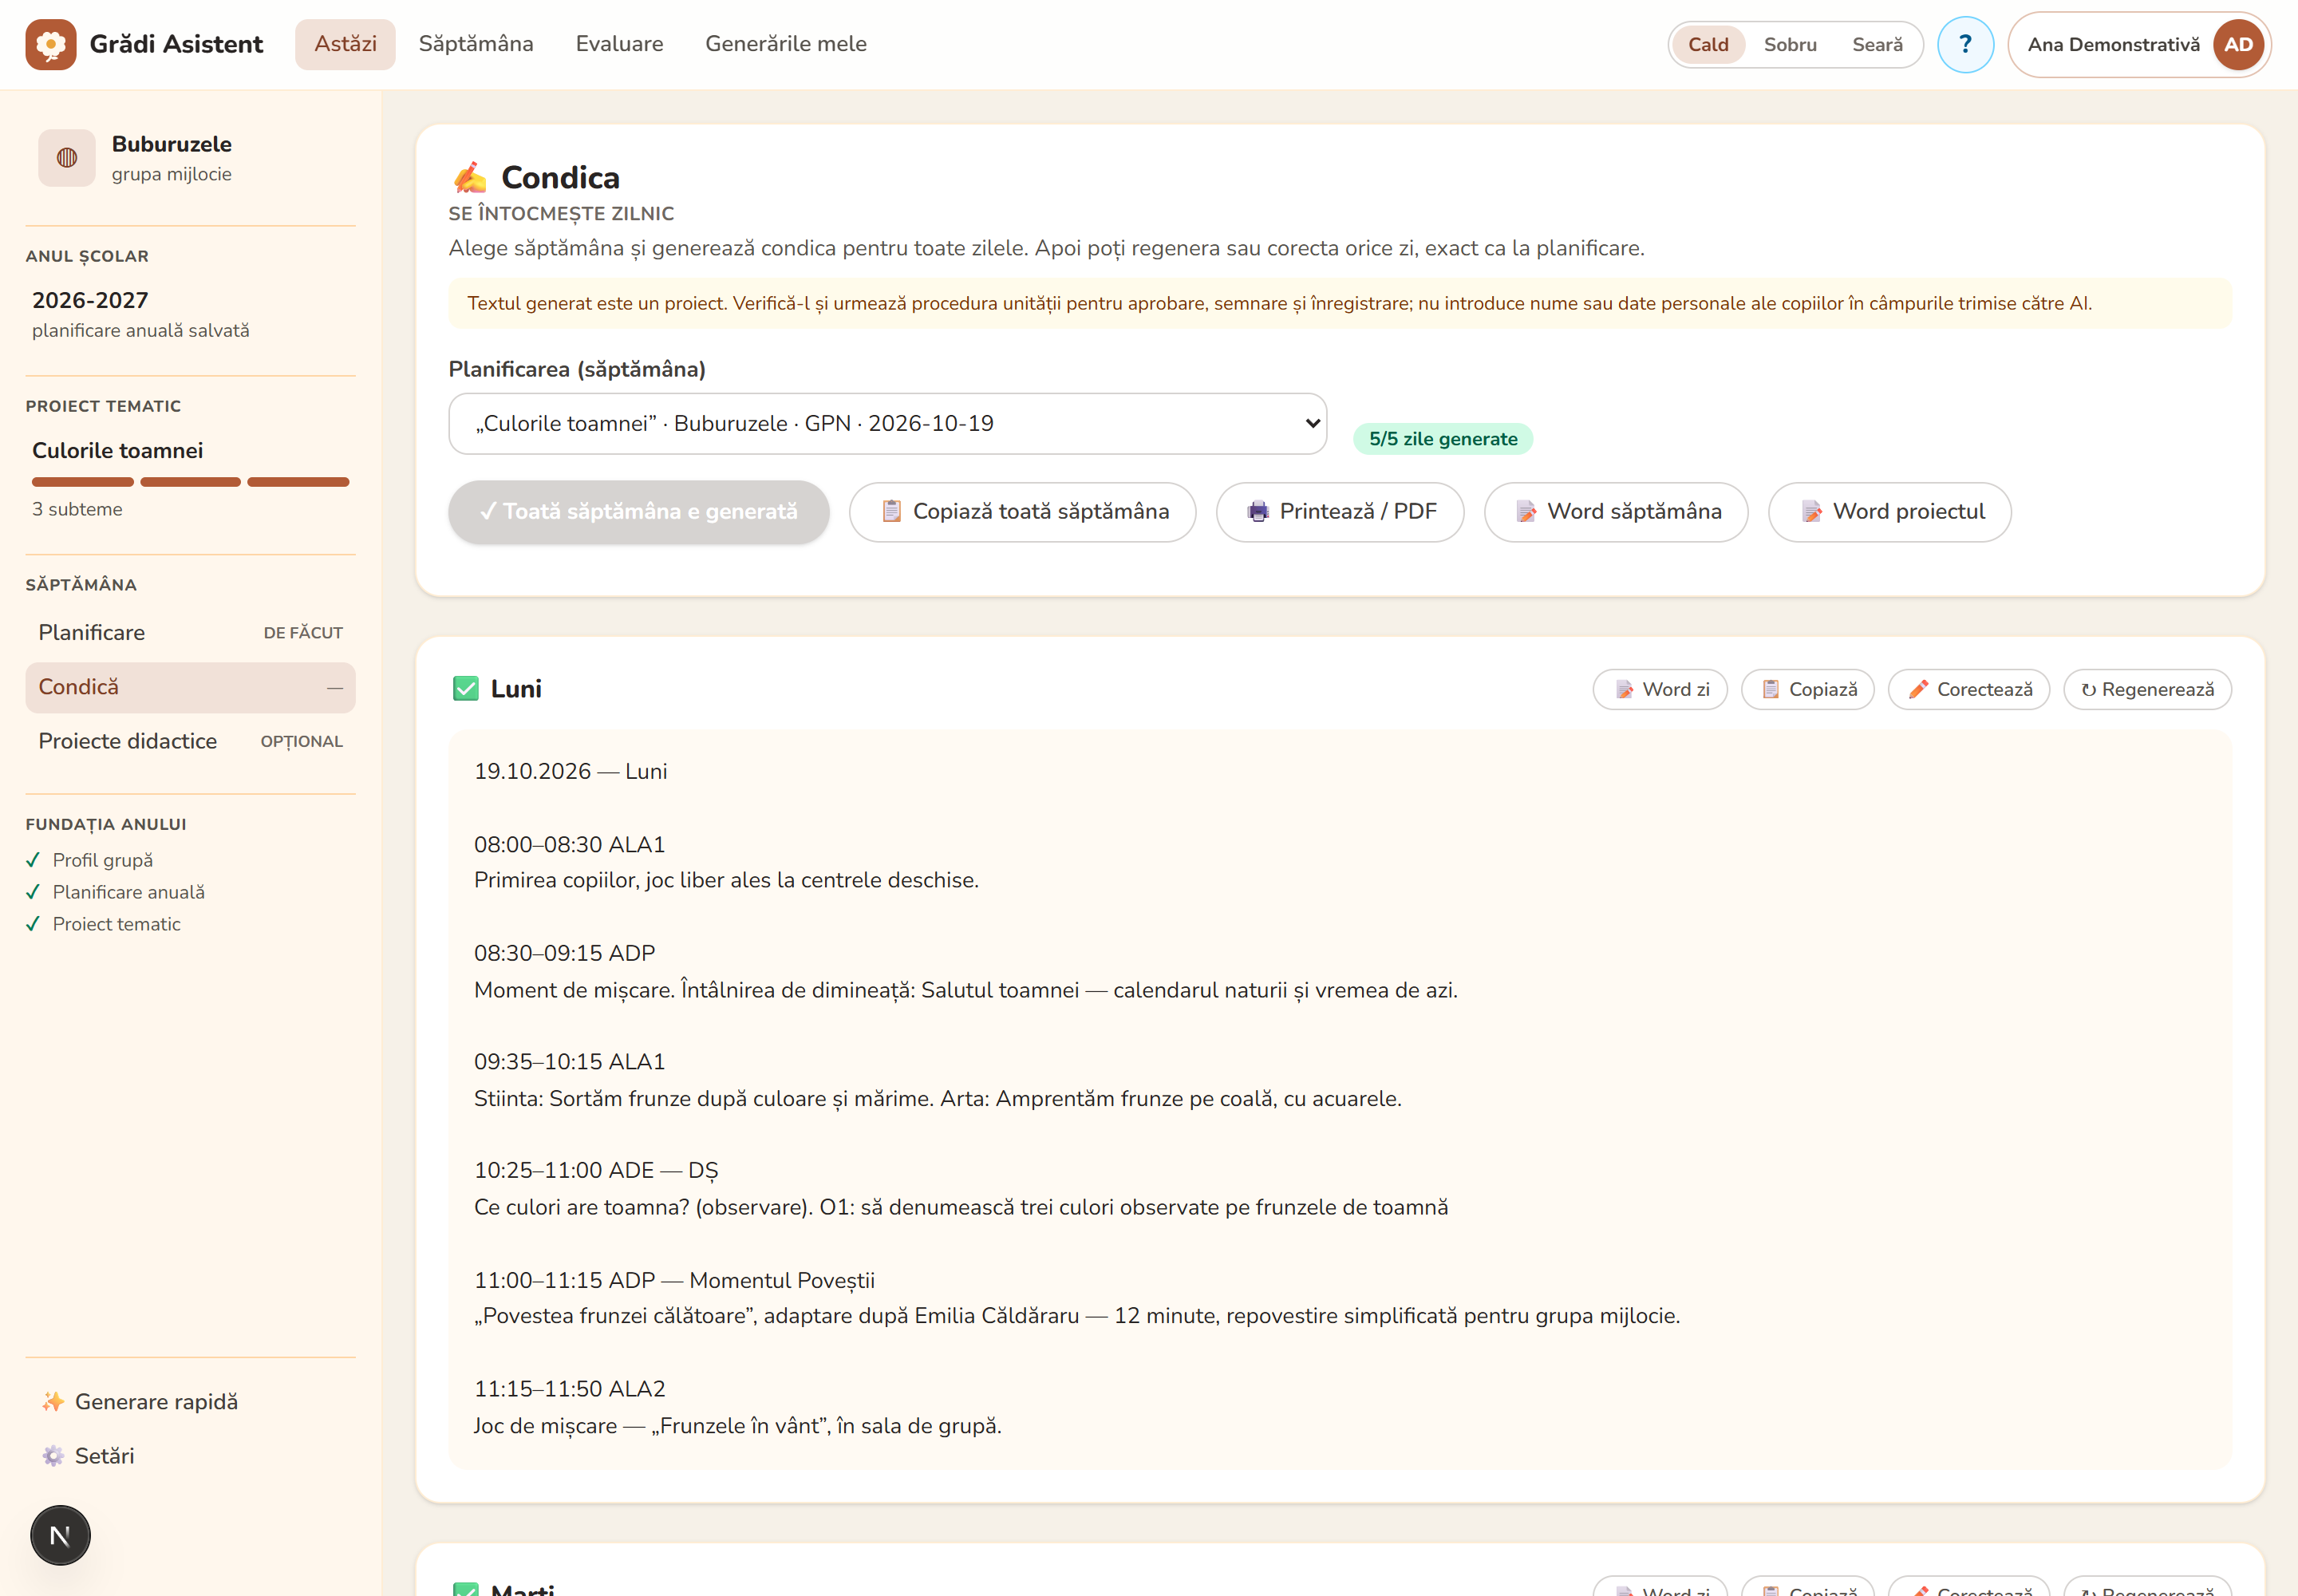Click the round N badge button
The width and height of the screenshot is (2298, 1596).
pyautogui.click(x=60, y=1535)
